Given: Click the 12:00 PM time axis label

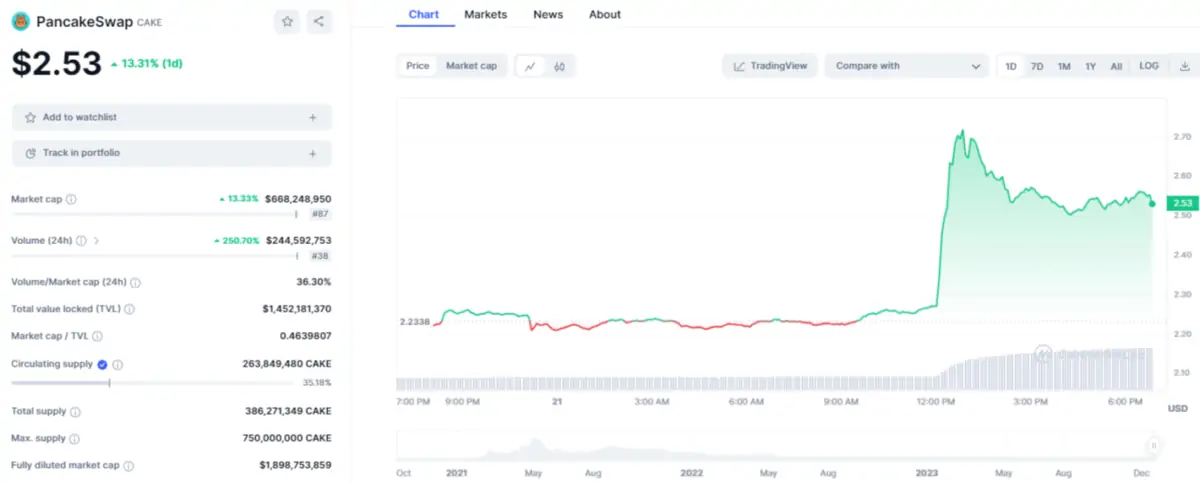Looking at the screenshot, I should tap(936, 402).
